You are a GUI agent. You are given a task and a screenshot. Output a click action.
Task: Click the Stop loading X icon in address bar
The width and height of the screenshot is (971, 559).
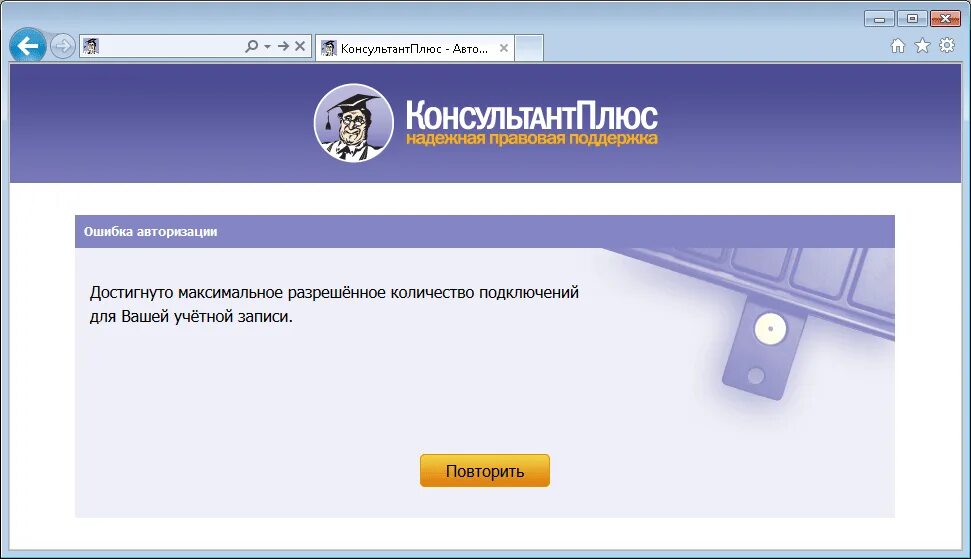(x=300, y=46)
